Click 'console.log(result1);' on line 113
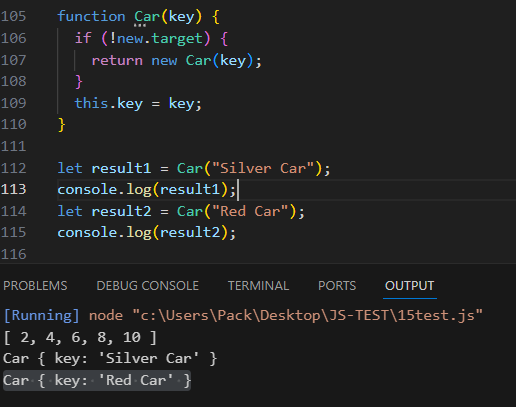The image size is (516, 407). tap(147, 190)
